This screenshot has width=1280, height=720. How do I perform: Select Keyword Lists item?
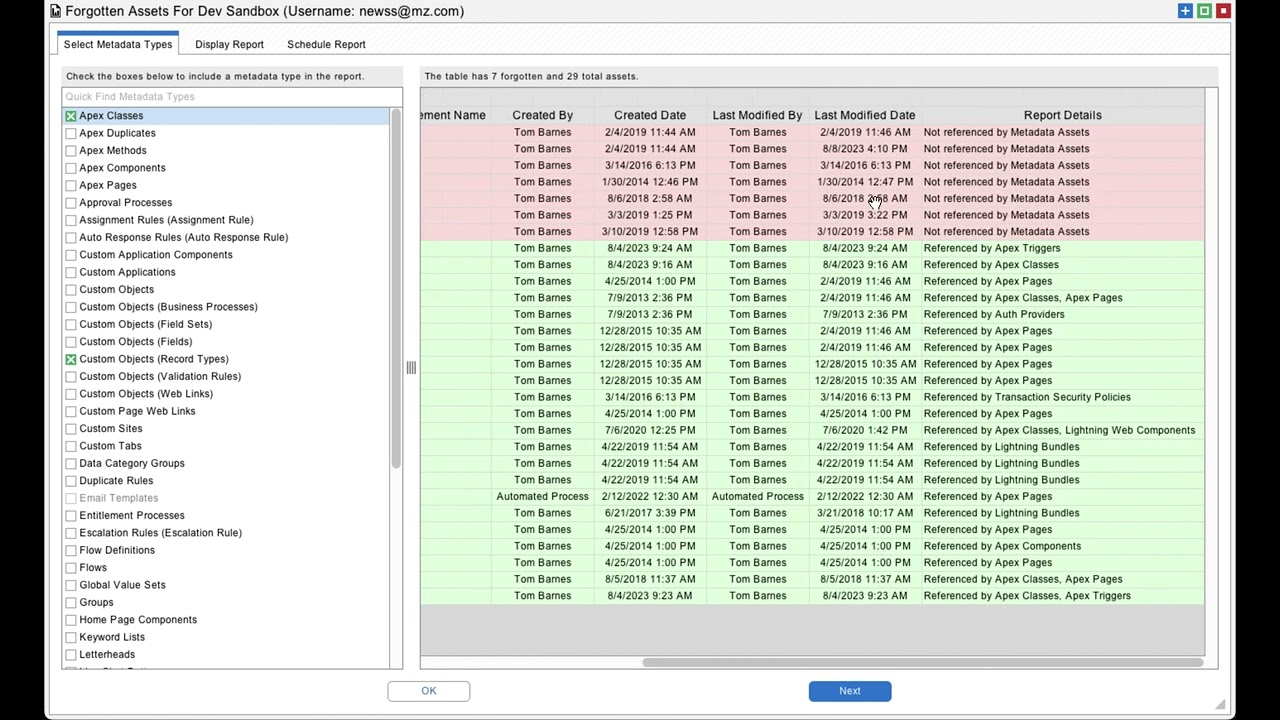tap(112, 637)
